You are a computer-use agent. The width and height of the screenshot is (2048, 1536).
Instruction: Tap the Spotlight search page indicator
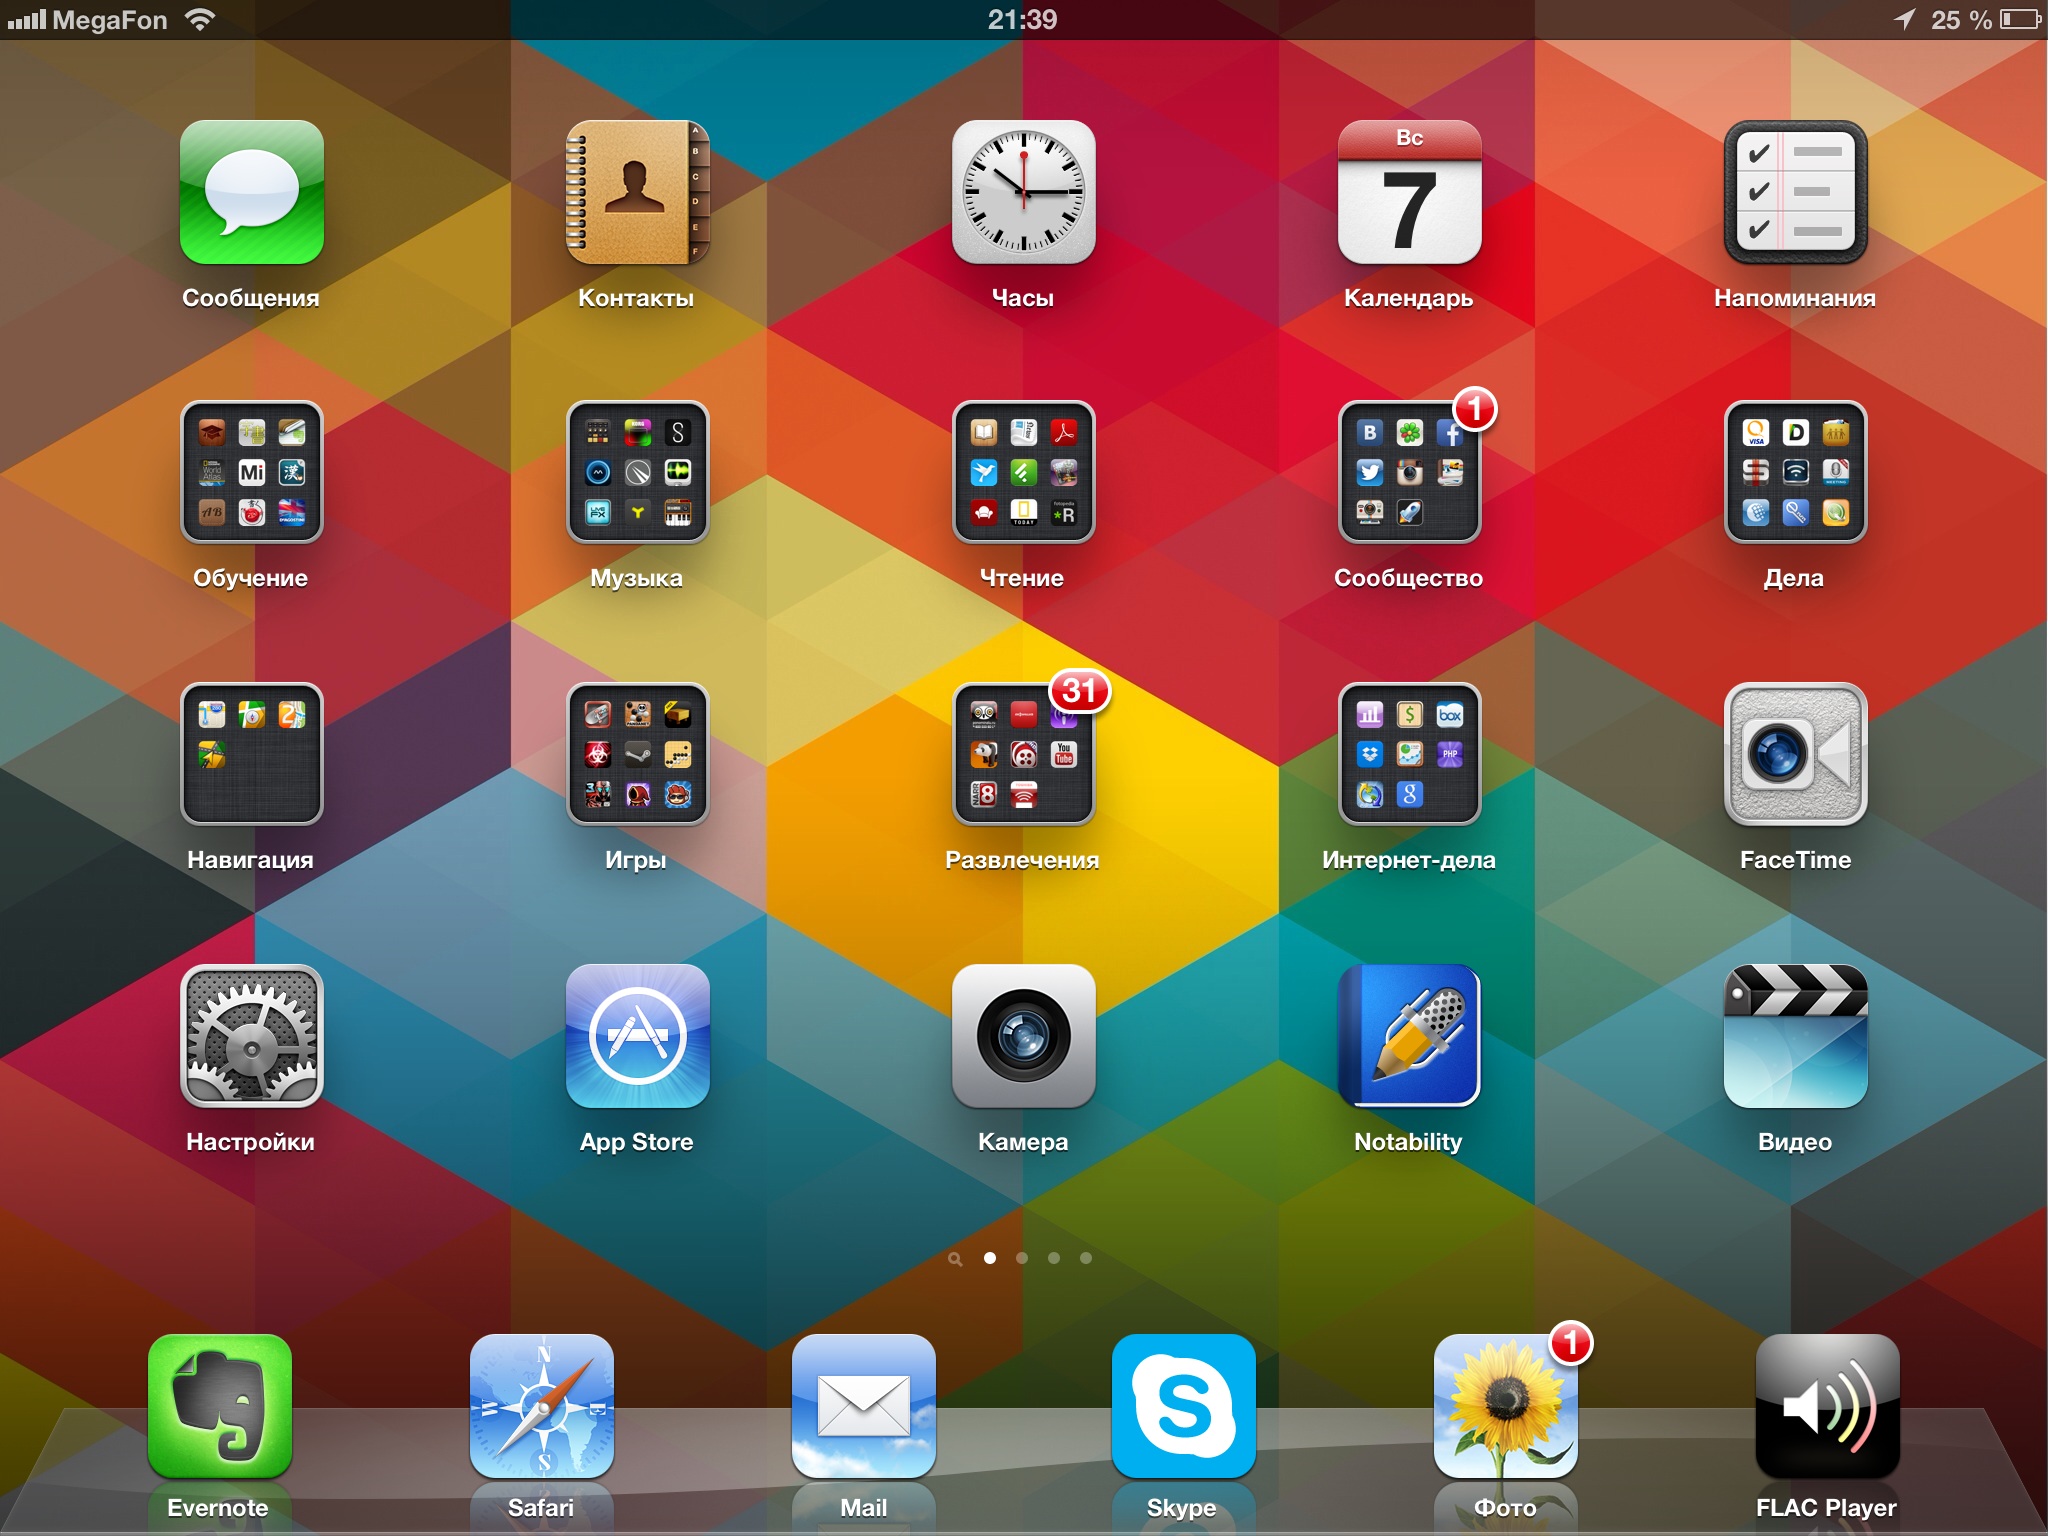955,1259
